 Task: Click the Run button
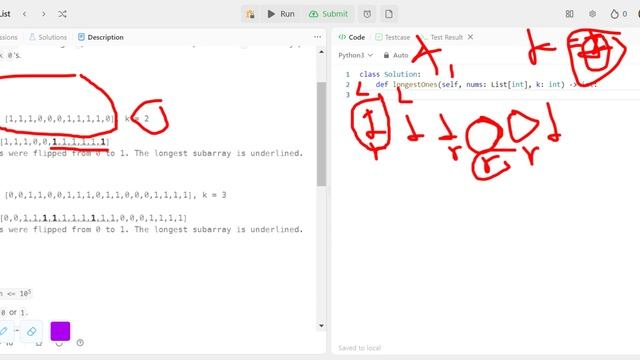point(281,14)
